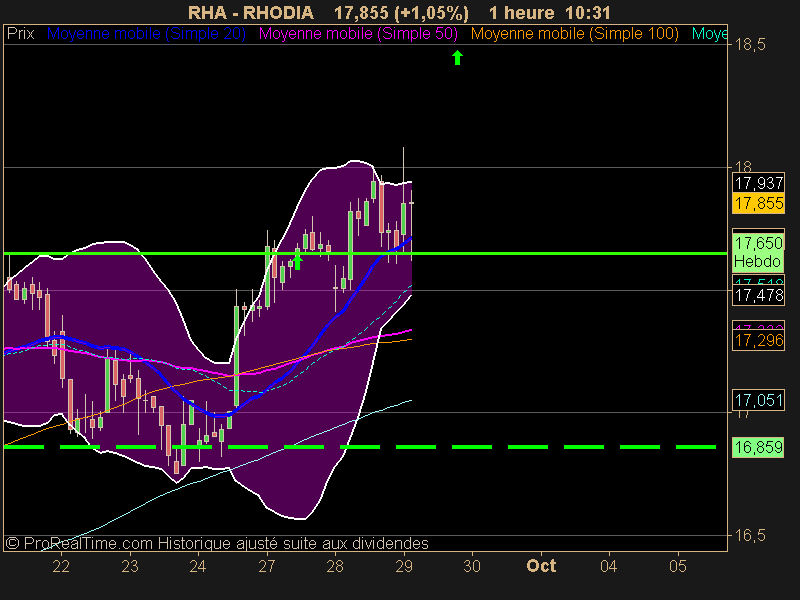Click the green 17,650 Hebdo level tag
The height and width of the screenshot is (600, 800).
[x=758, y=252]
